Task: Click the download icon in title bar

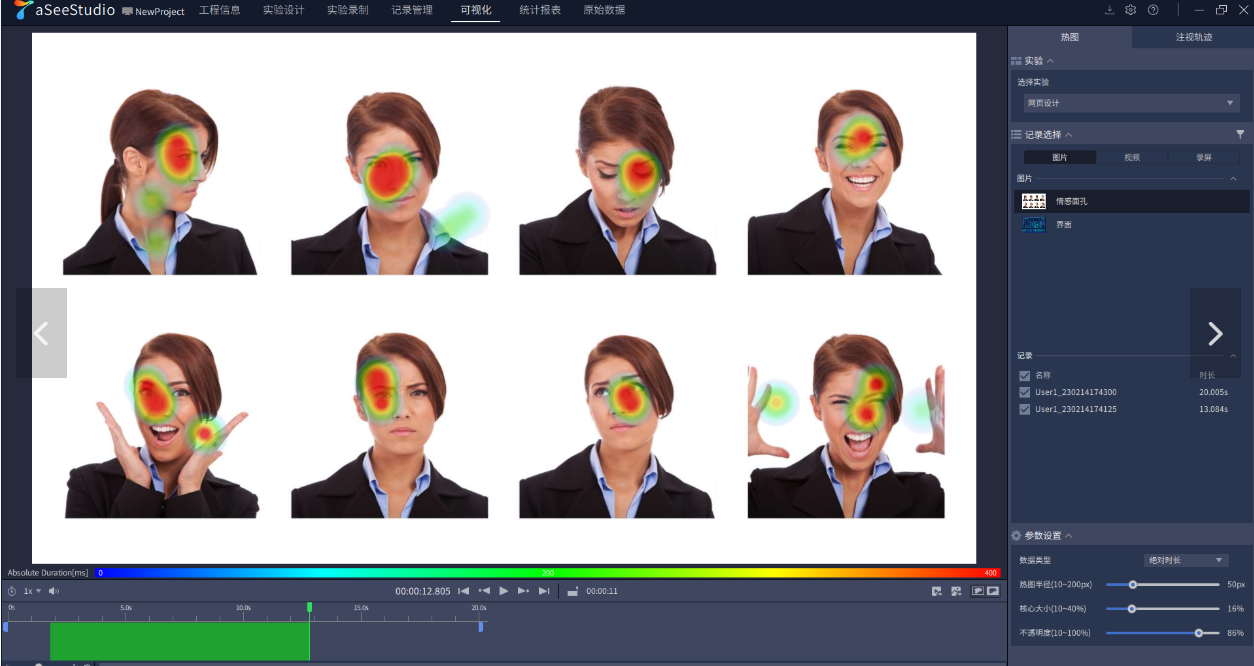Action: point(1109,10)
